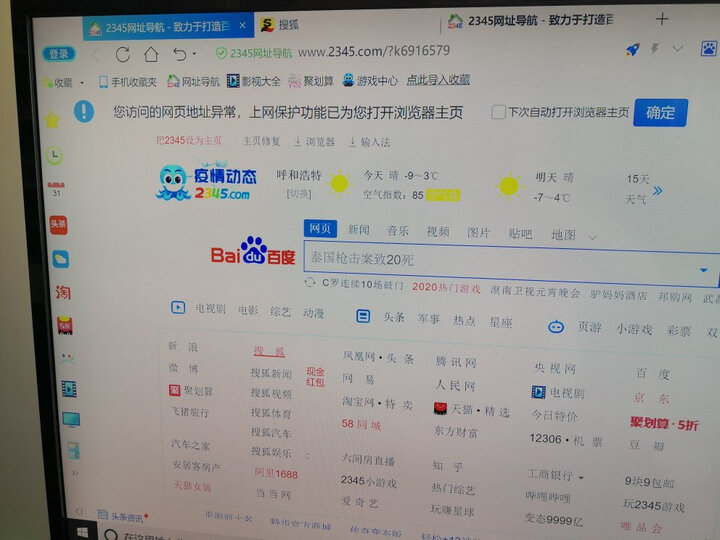Expand 15天天气 forecast arrow
The image size is (720, 540).
(x=658, y=191)
